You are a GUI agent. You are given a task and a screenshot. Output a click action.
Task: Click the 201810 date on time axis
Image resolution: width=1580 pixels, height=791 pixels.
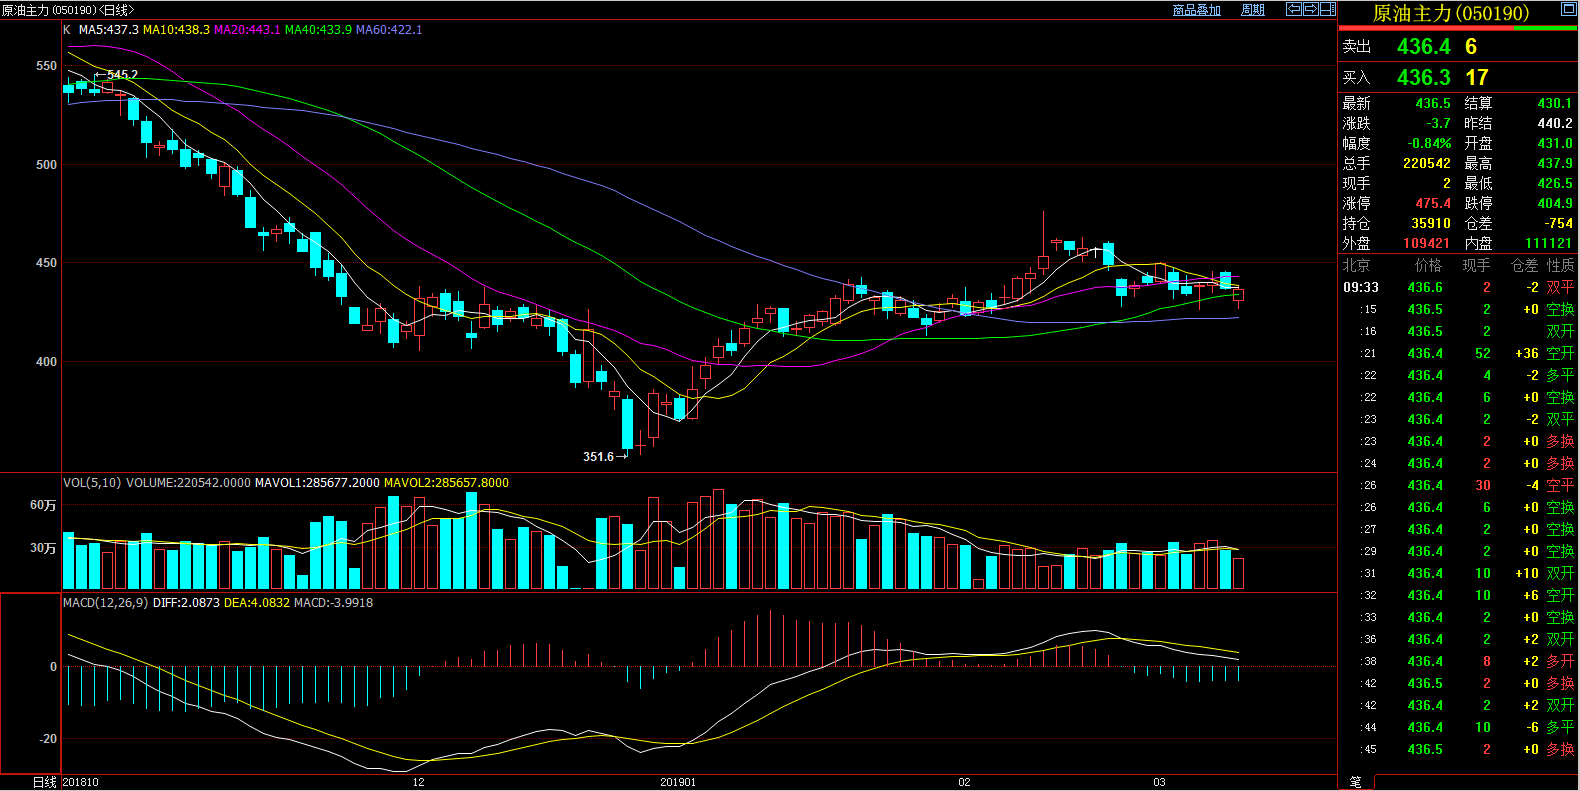[x=81, y=782]
